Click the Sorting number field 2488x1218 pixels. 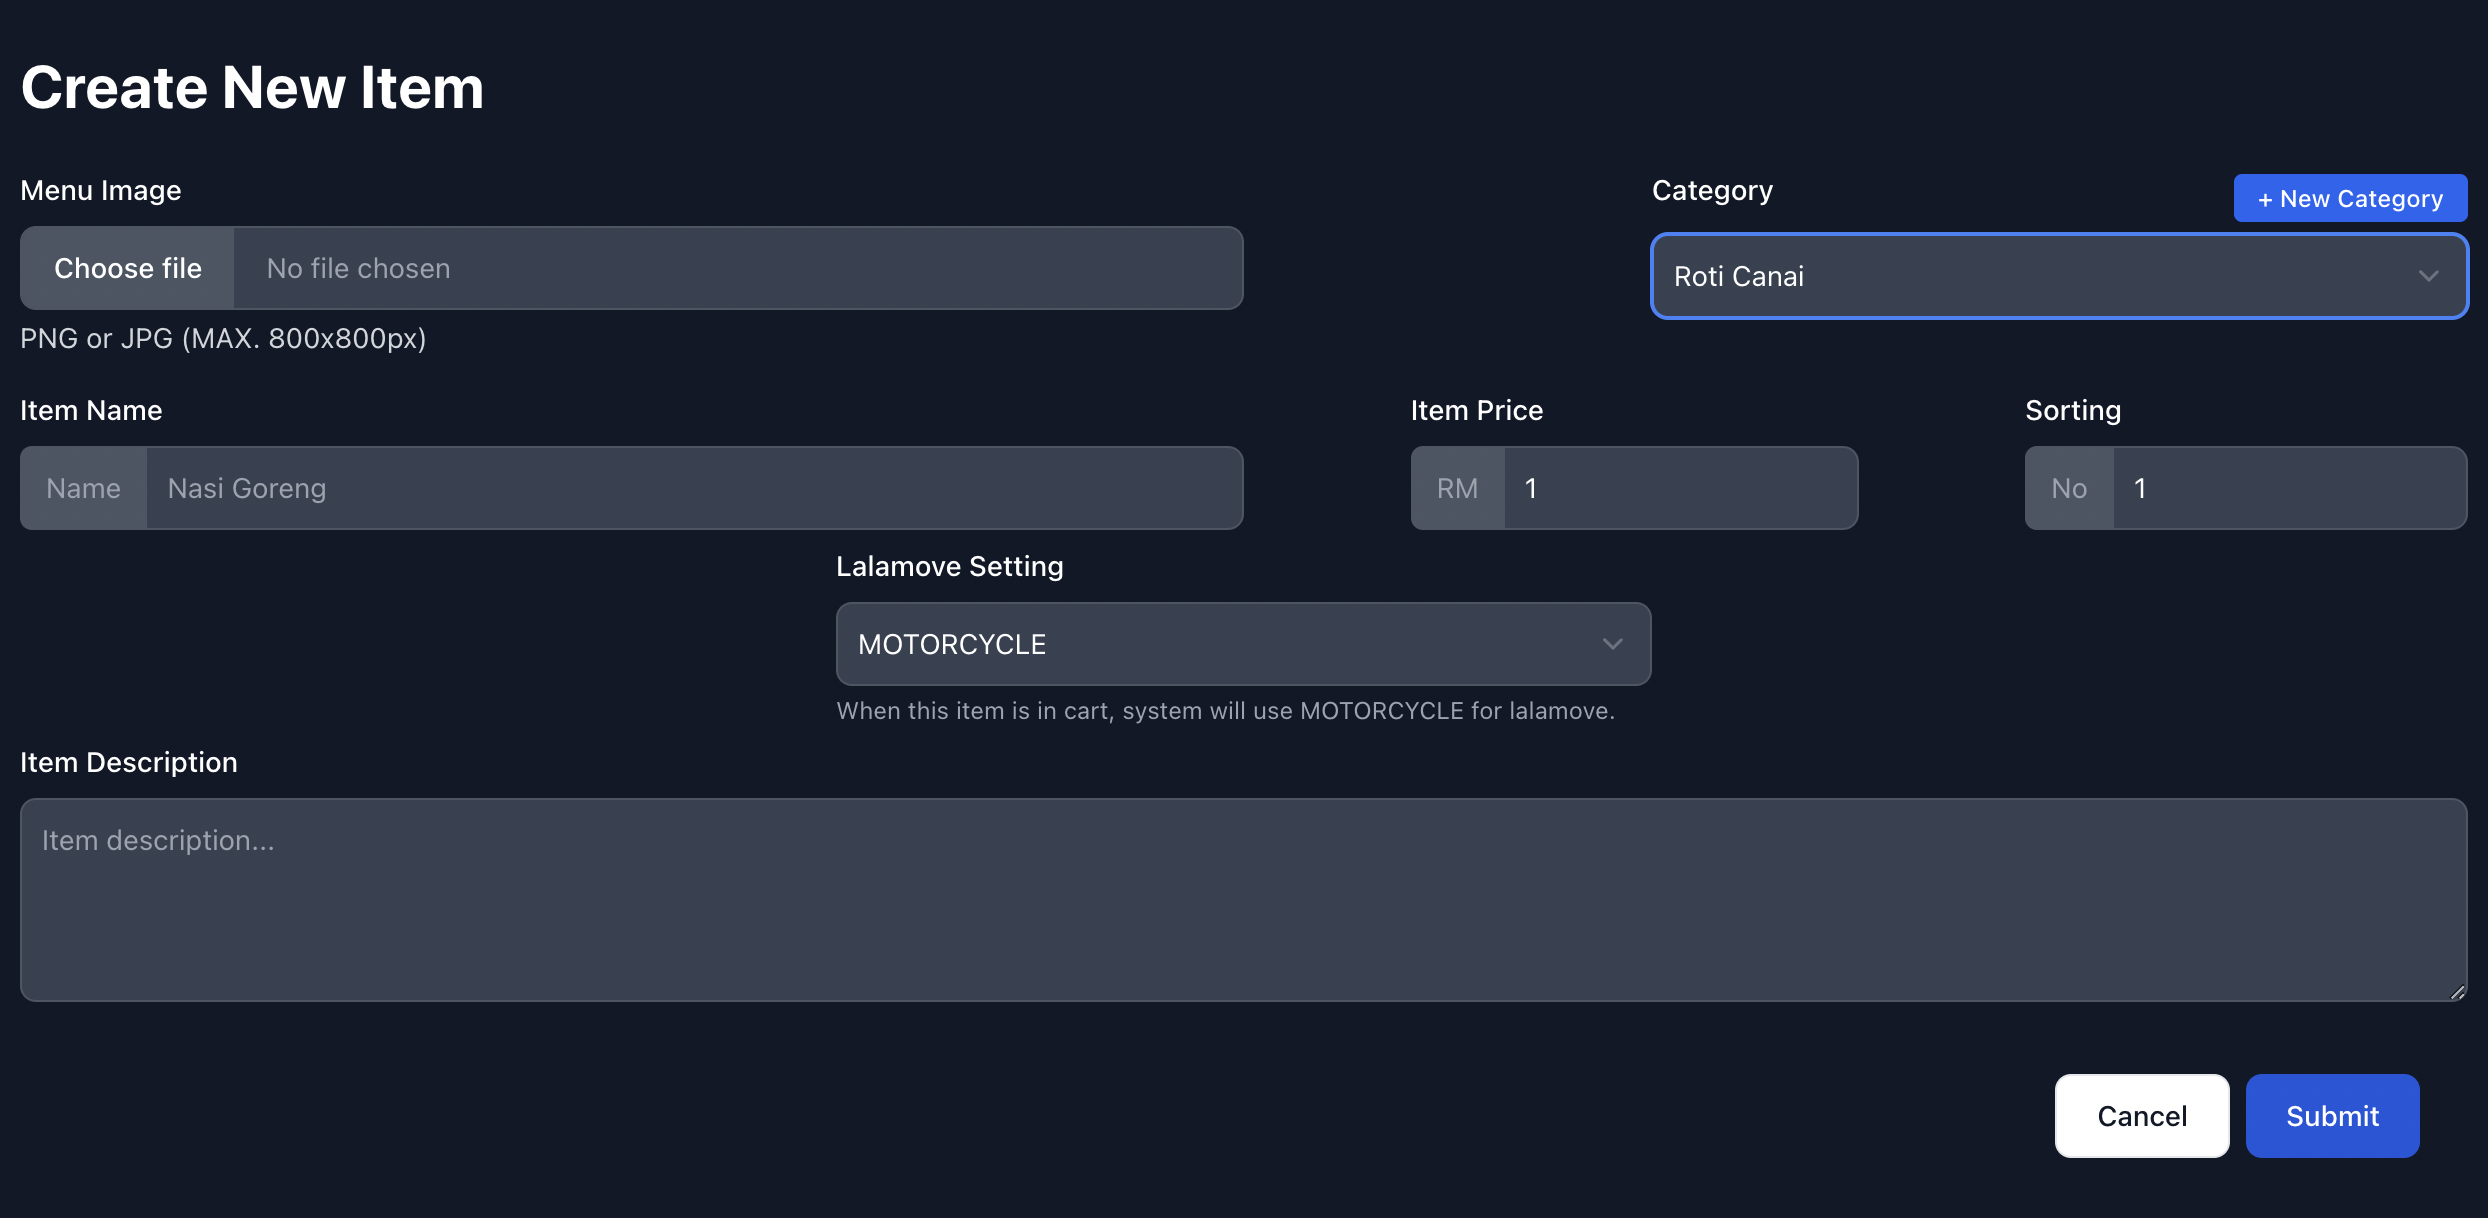(2288, 488)
